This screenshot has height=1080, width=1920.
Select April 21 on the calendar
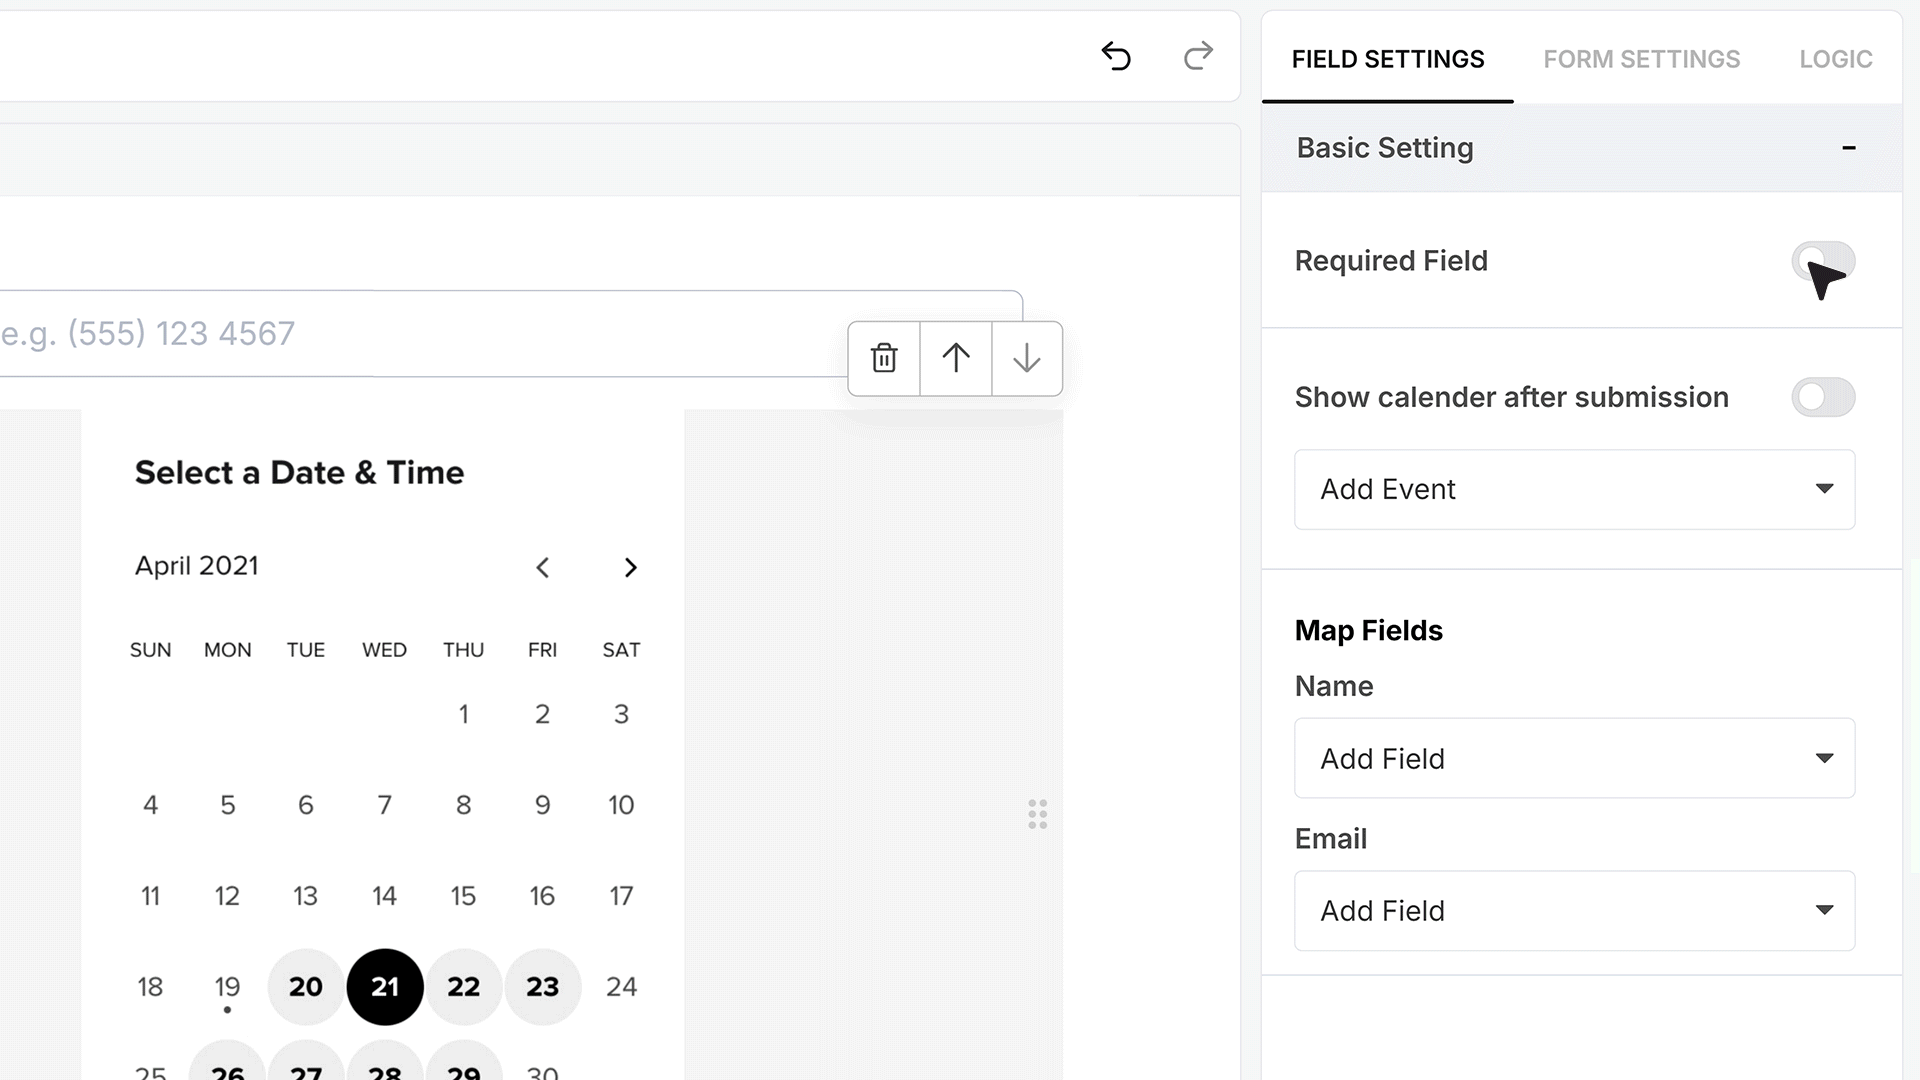pyautogui.click(x=385, y=987)
